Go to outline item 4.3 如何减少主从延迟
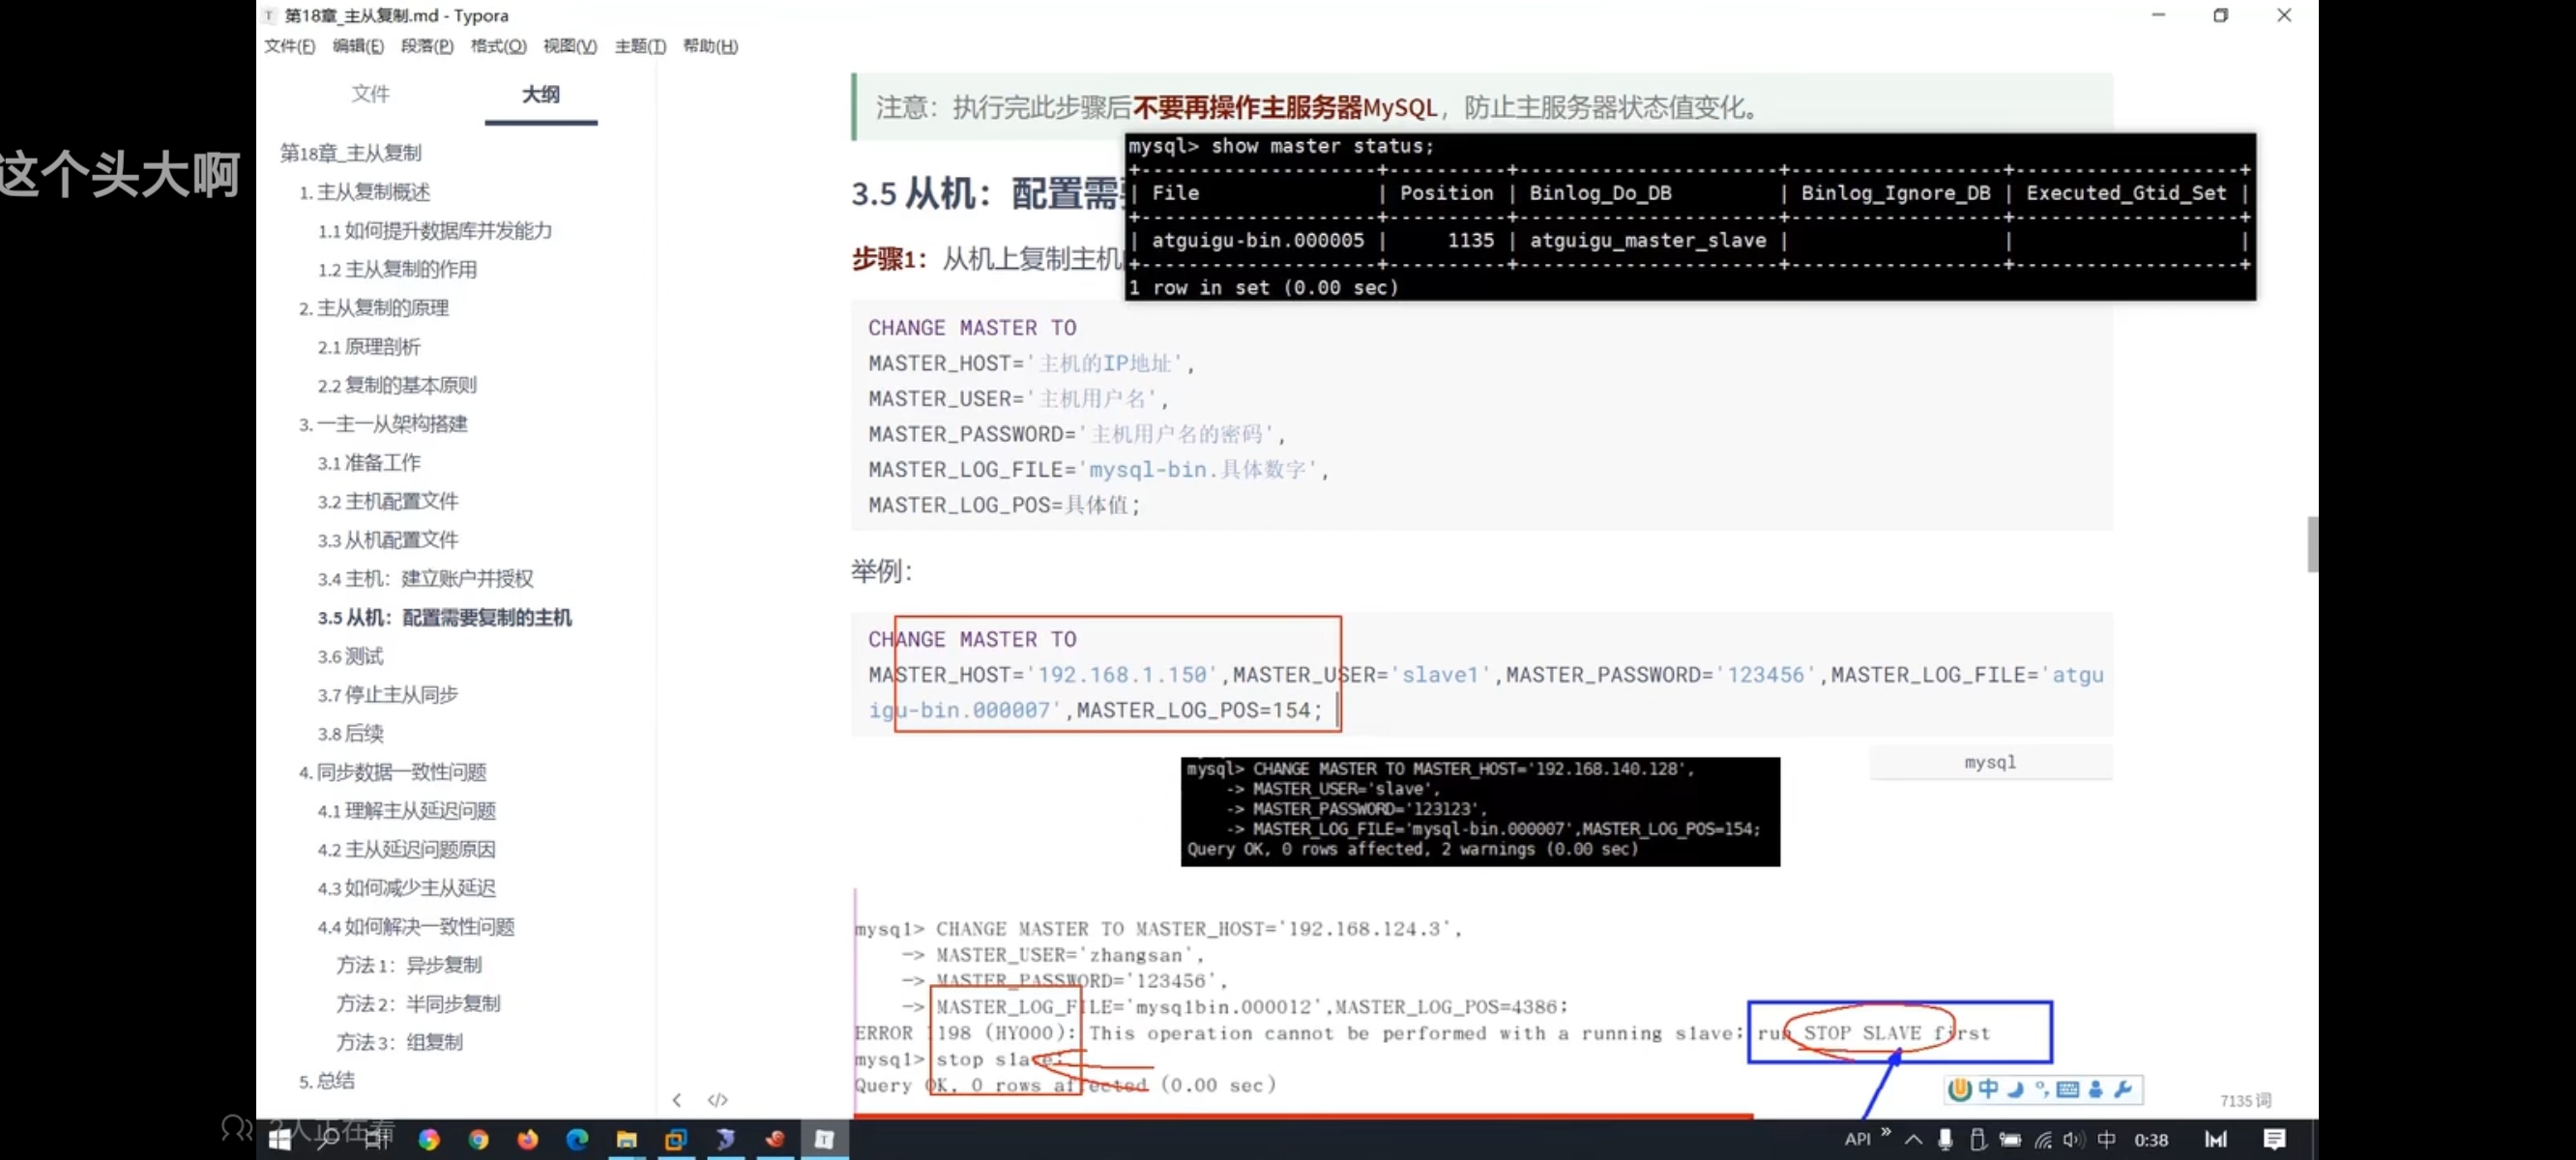 point(406,888)
